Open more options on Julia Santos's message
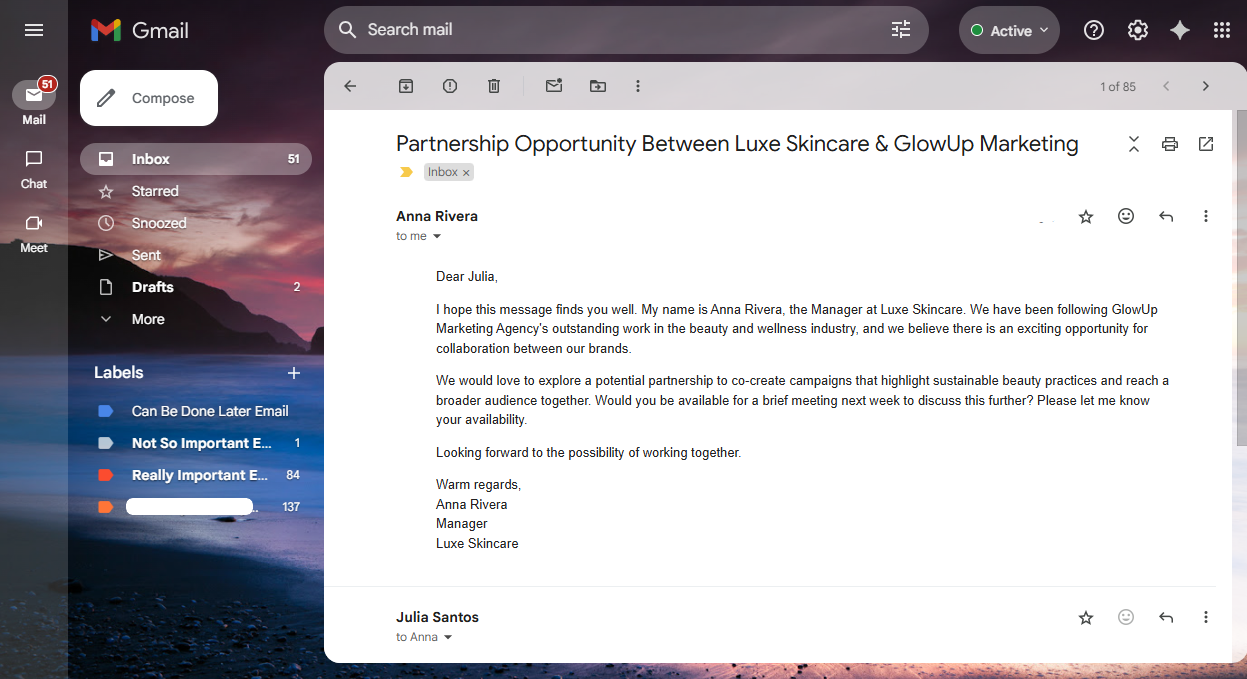 [x=1206, y=617]
